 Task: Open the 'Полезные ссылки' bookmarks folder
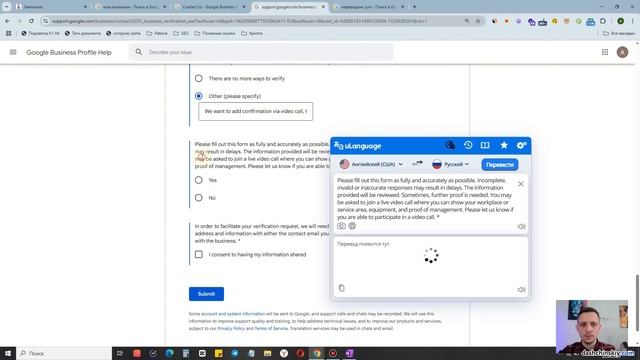click(215, 33)
